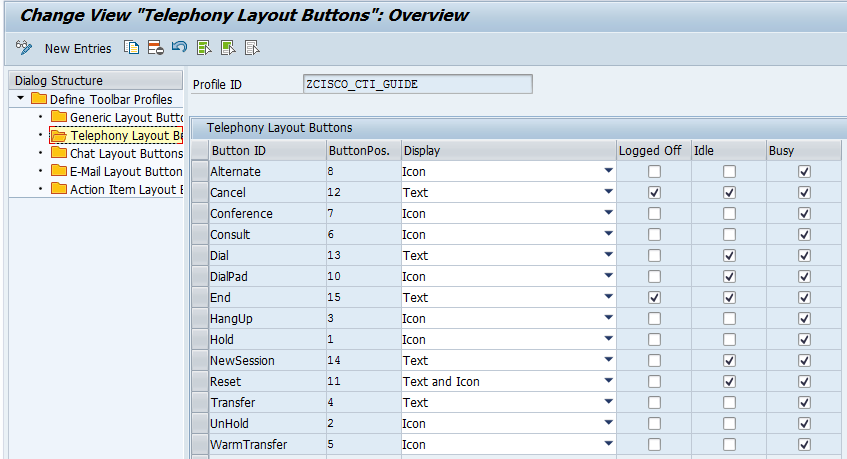
Task: Click the Display/Change toggle glasses icon
Action: click(x=25, y=48)
